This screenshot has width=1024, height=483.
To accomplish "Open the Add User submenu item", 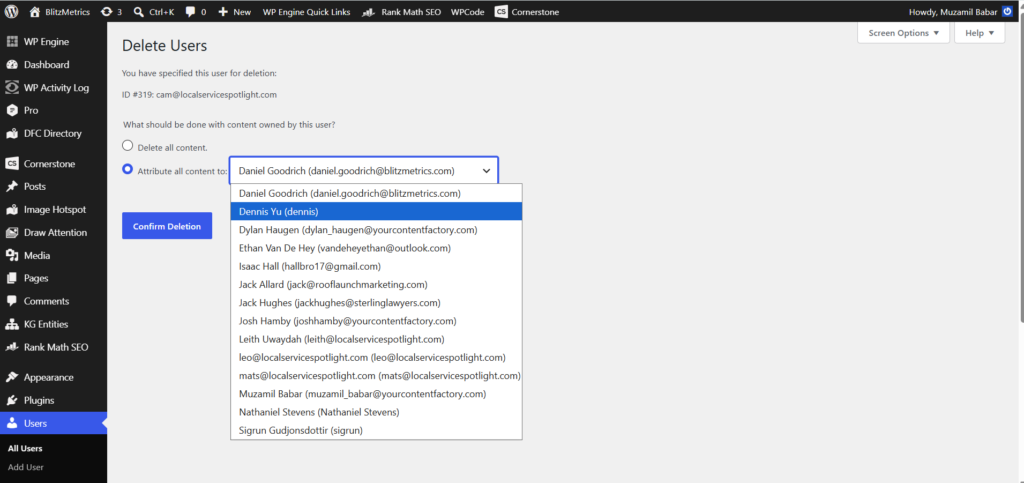I will pyautogui.click(x=25, y=467).
